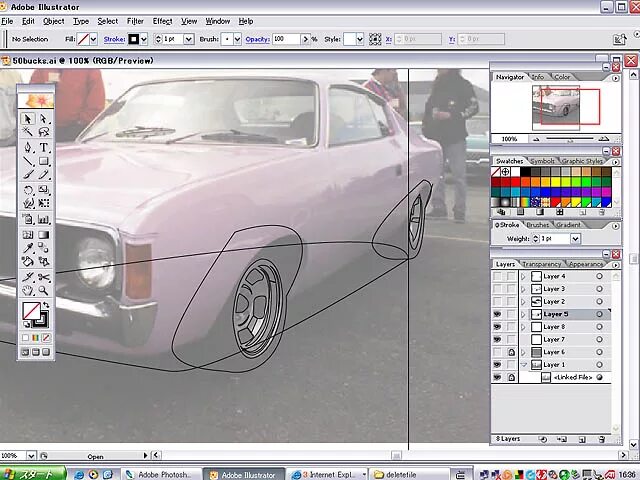The height and width of the screenshot is (480, 640).
Task: Open the Object menu
Action: tap(53, 21)
